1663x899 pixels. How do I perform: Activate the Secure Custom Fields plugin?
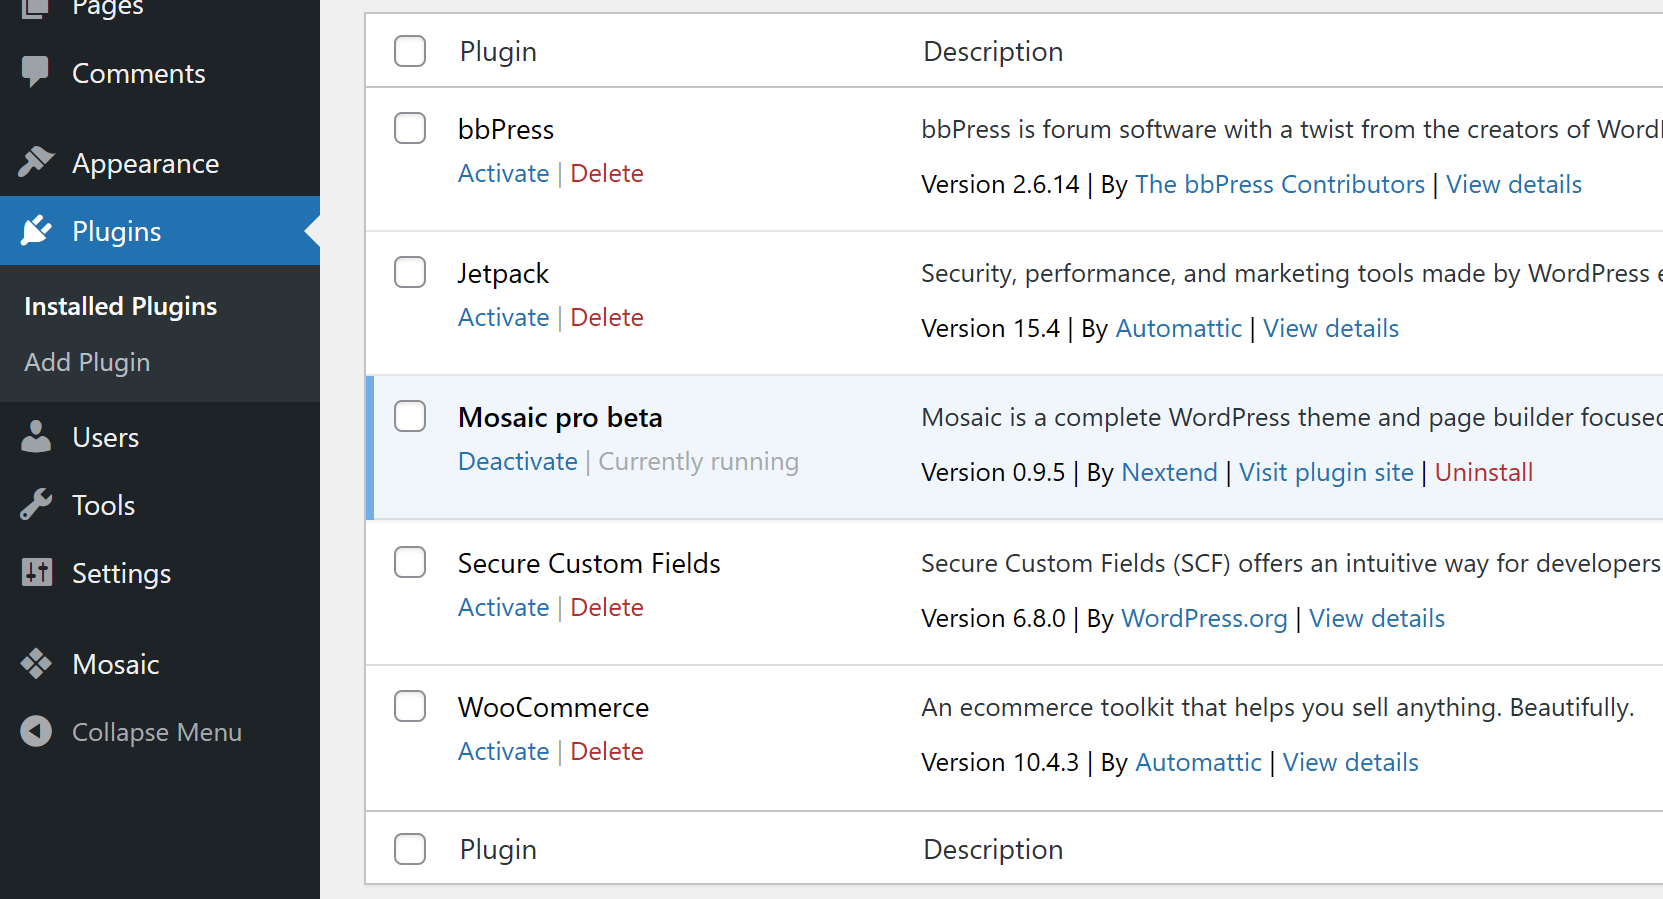point(503,607)
